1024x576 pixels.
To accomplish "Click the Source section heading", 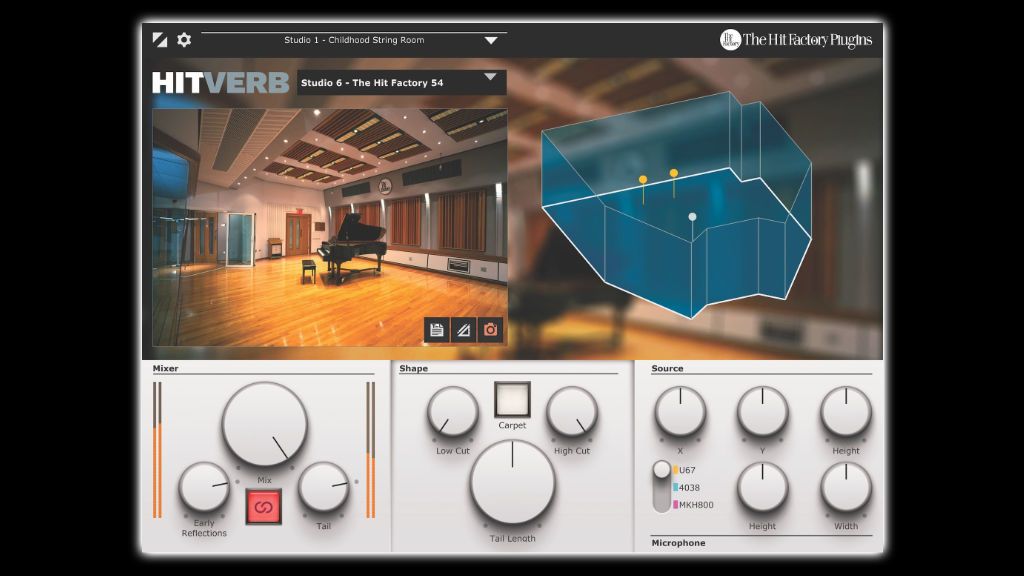I will [x=667, y=368].
